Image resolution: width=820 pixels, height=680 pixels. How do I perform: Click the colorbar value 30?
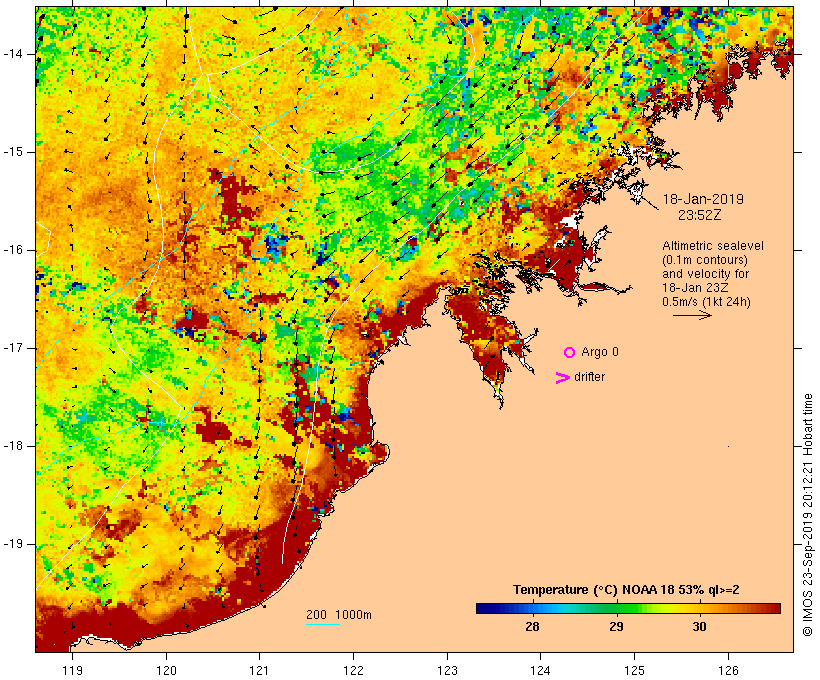699,627
